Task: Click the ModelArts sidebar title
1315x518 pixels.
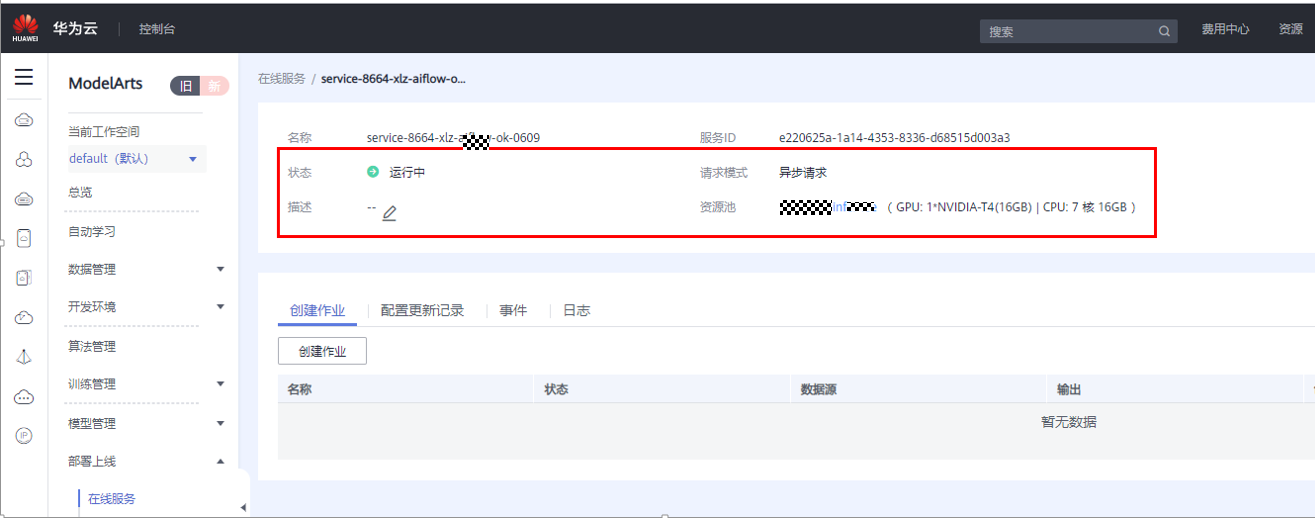Action: coord(106,83)
